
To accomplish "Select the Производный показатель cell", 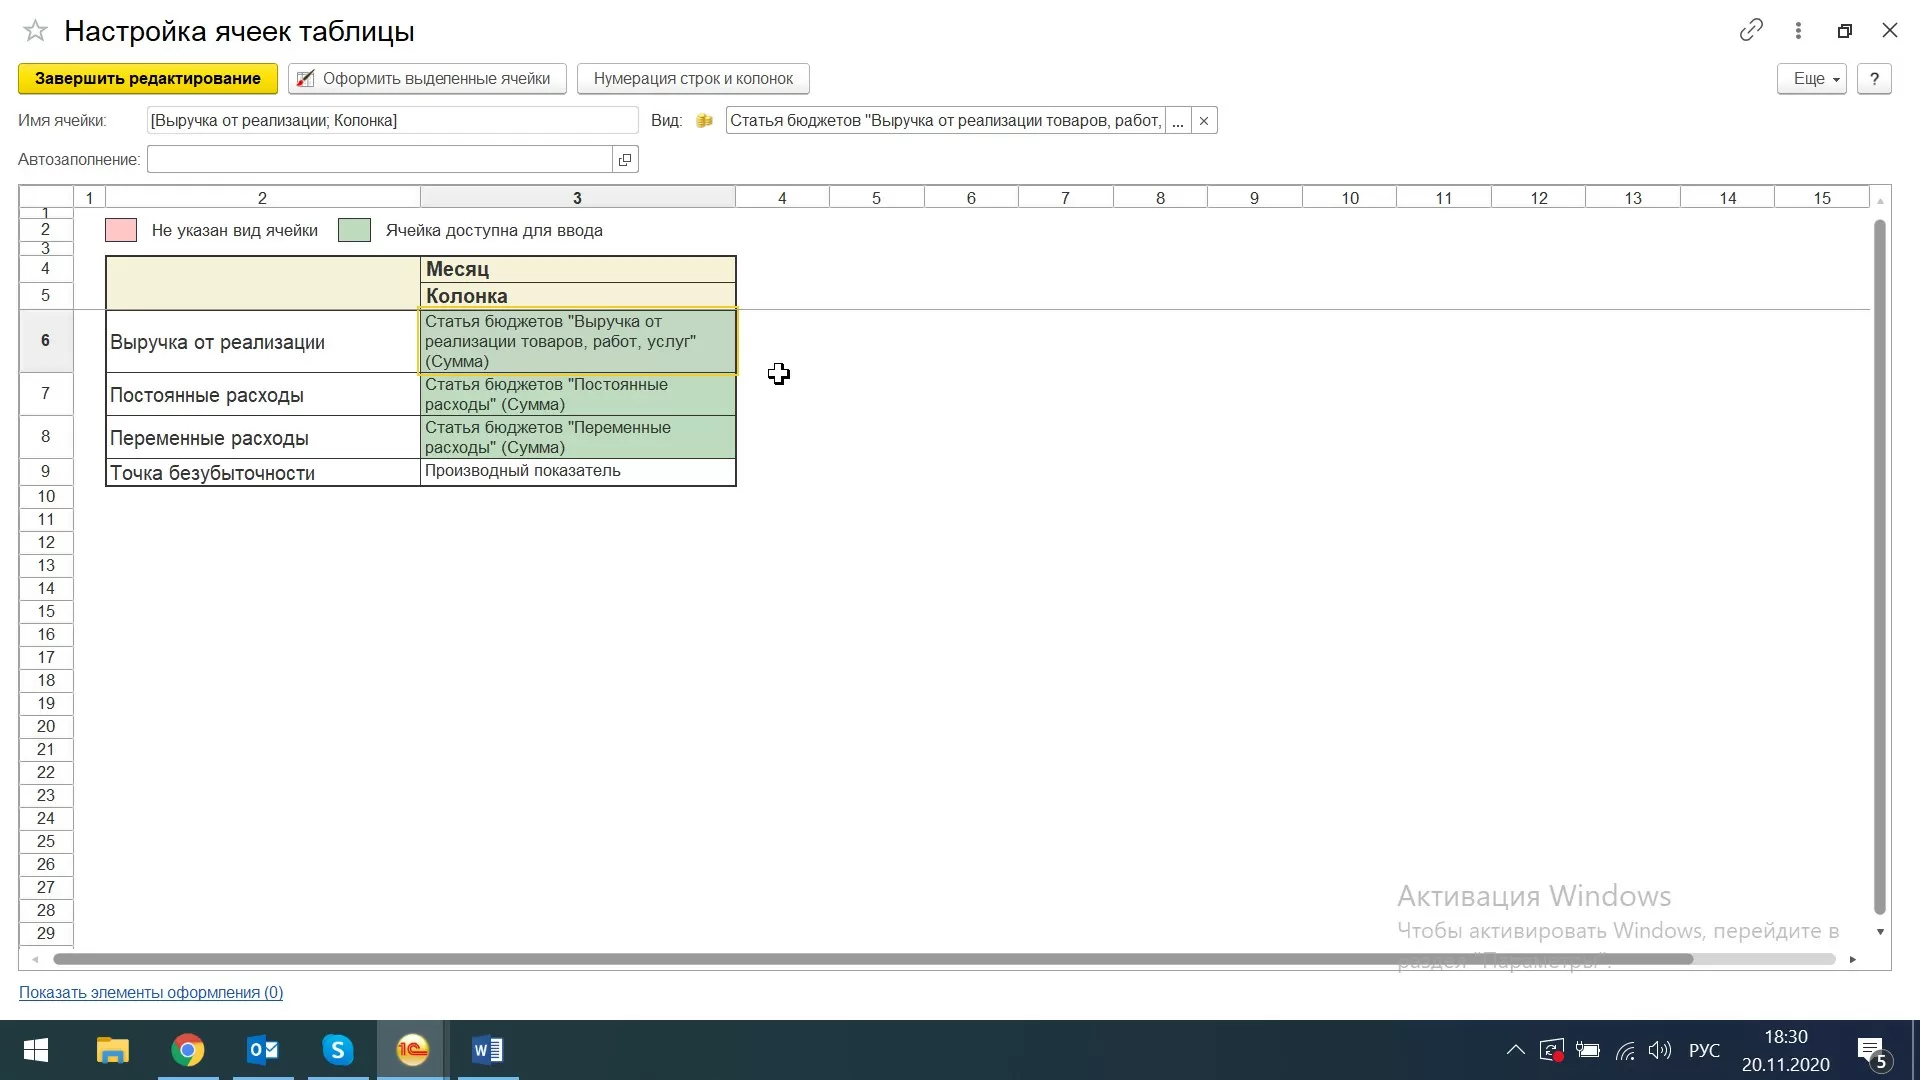I will [577, 471].
